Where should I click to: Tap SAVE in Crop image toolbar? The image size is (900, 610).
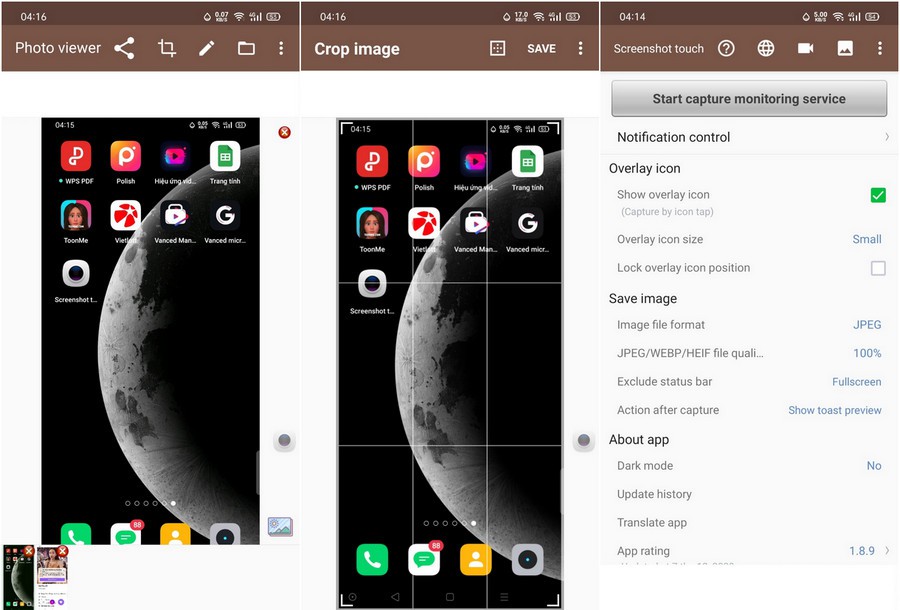[541, 48]
